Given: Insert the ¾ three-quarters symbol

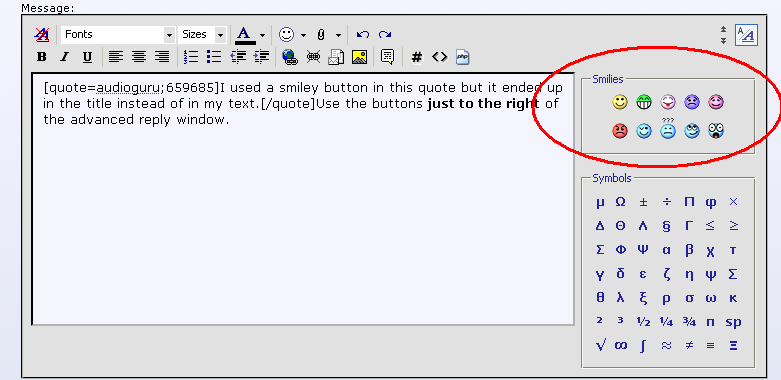Looking at the screenshot, I should [x=689, y=322].
